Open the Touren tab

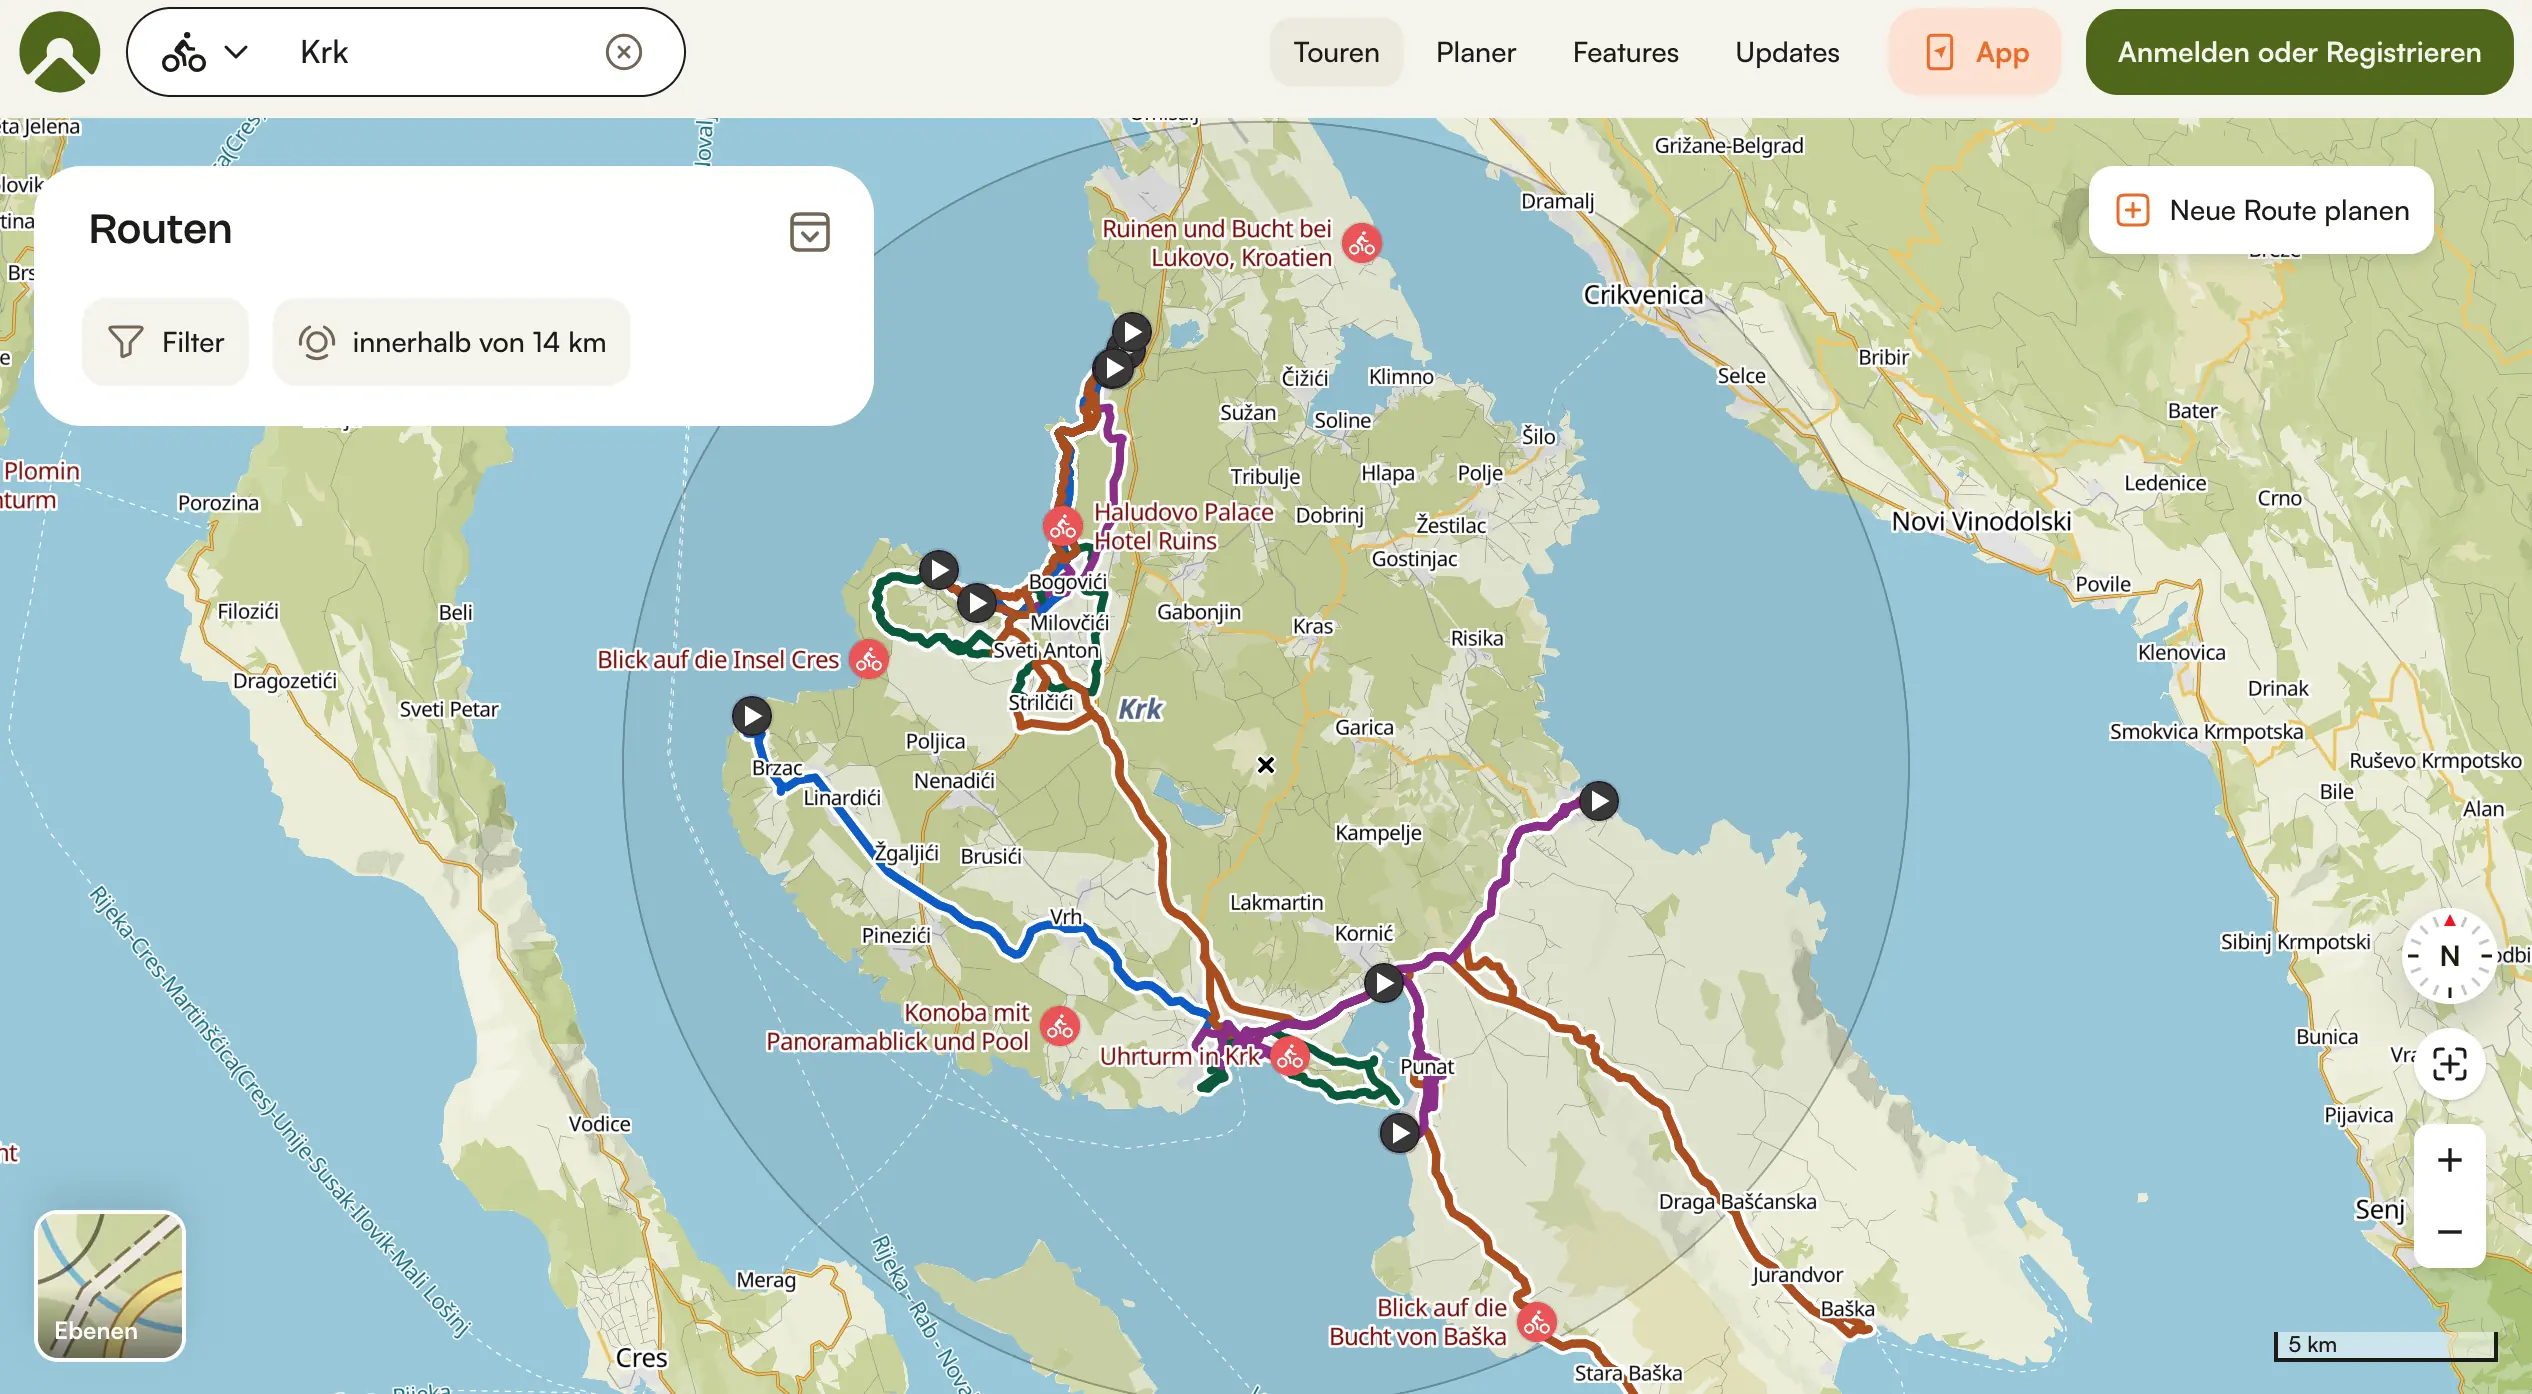[1336, 52]
